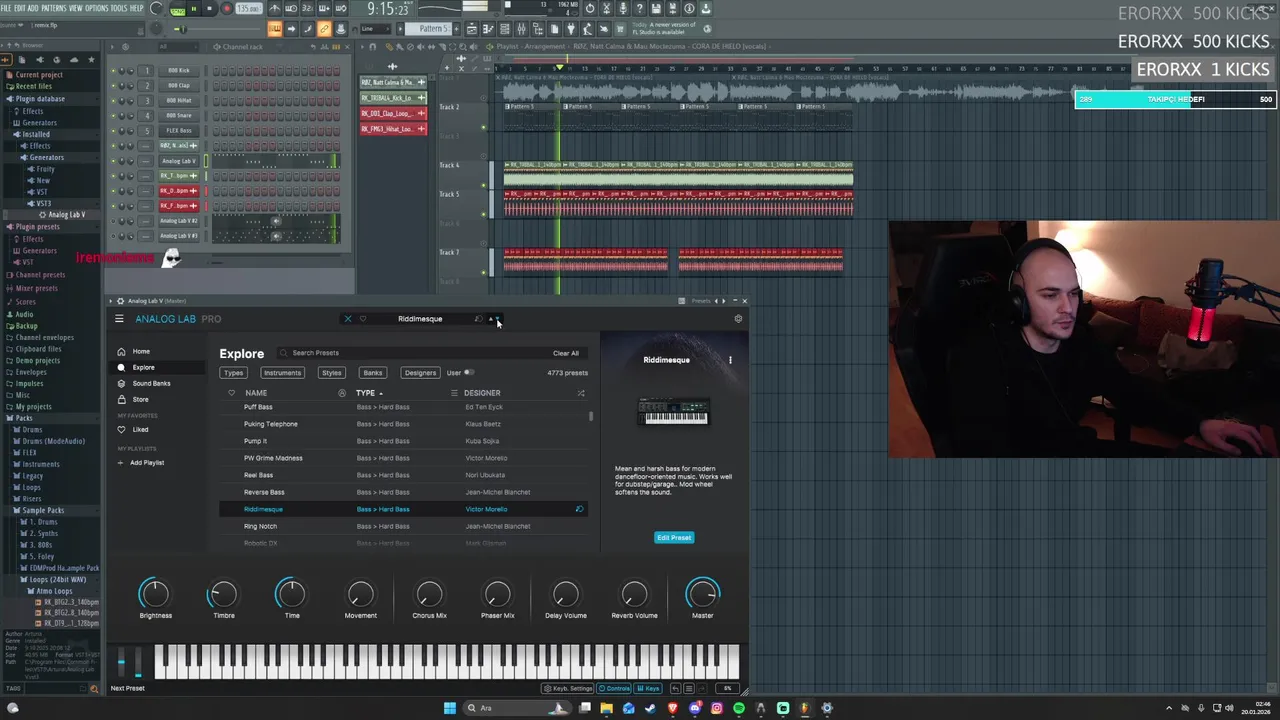Open the Store page in Analog Lab

click(140, 399)
